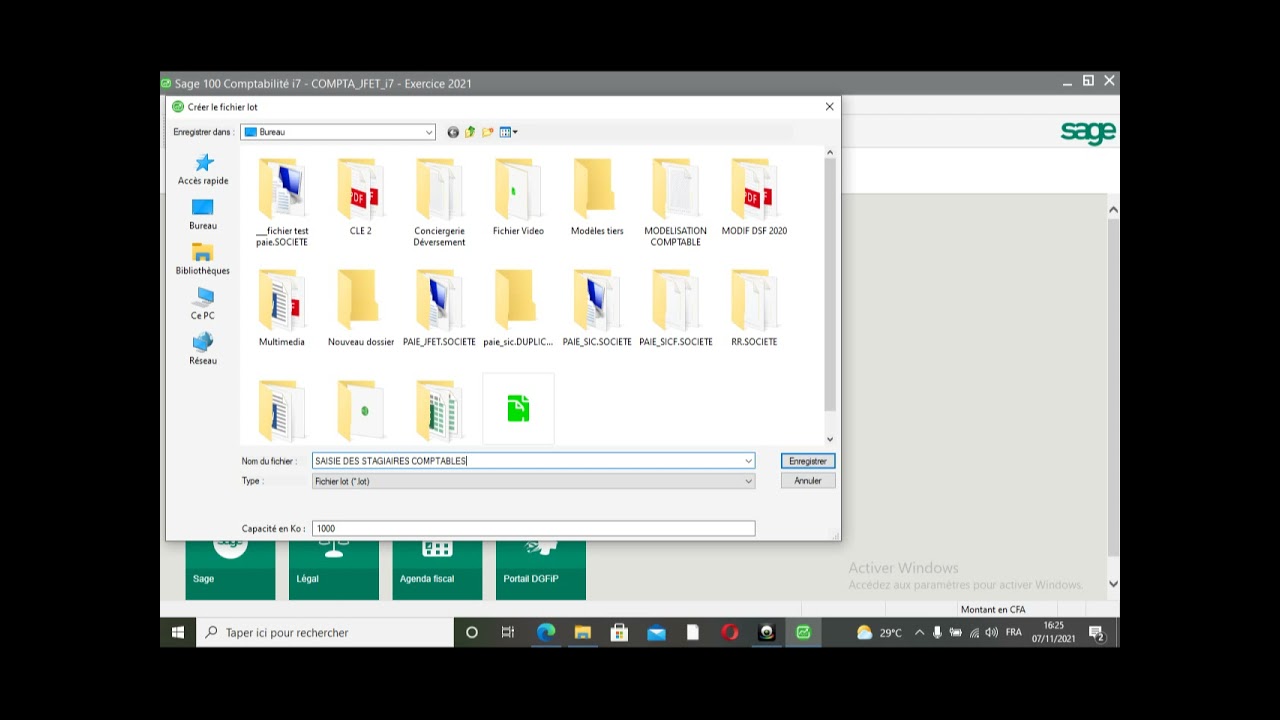Select the Multimedia folder

(x=282, y=309)
